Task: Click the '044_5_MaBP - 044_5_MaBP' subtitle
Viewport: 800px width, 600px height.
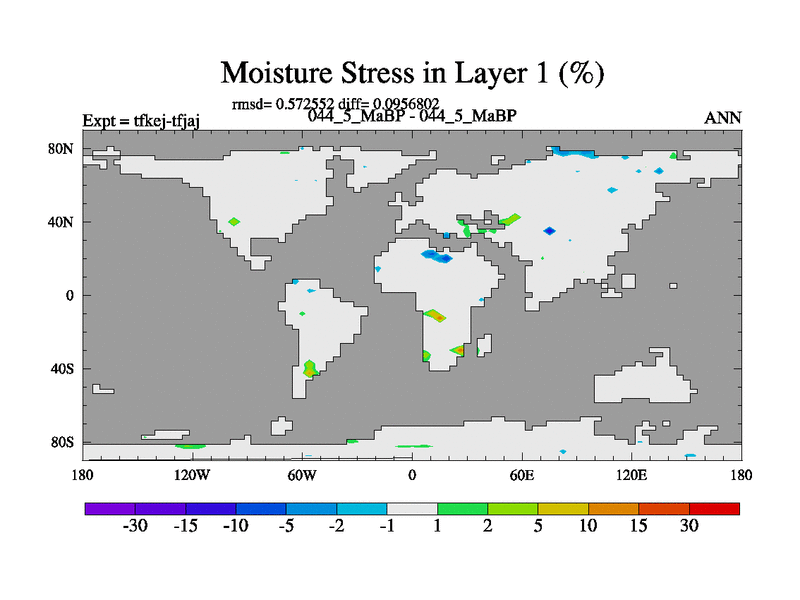Action: pyautogui.click(x=412, y=116)
